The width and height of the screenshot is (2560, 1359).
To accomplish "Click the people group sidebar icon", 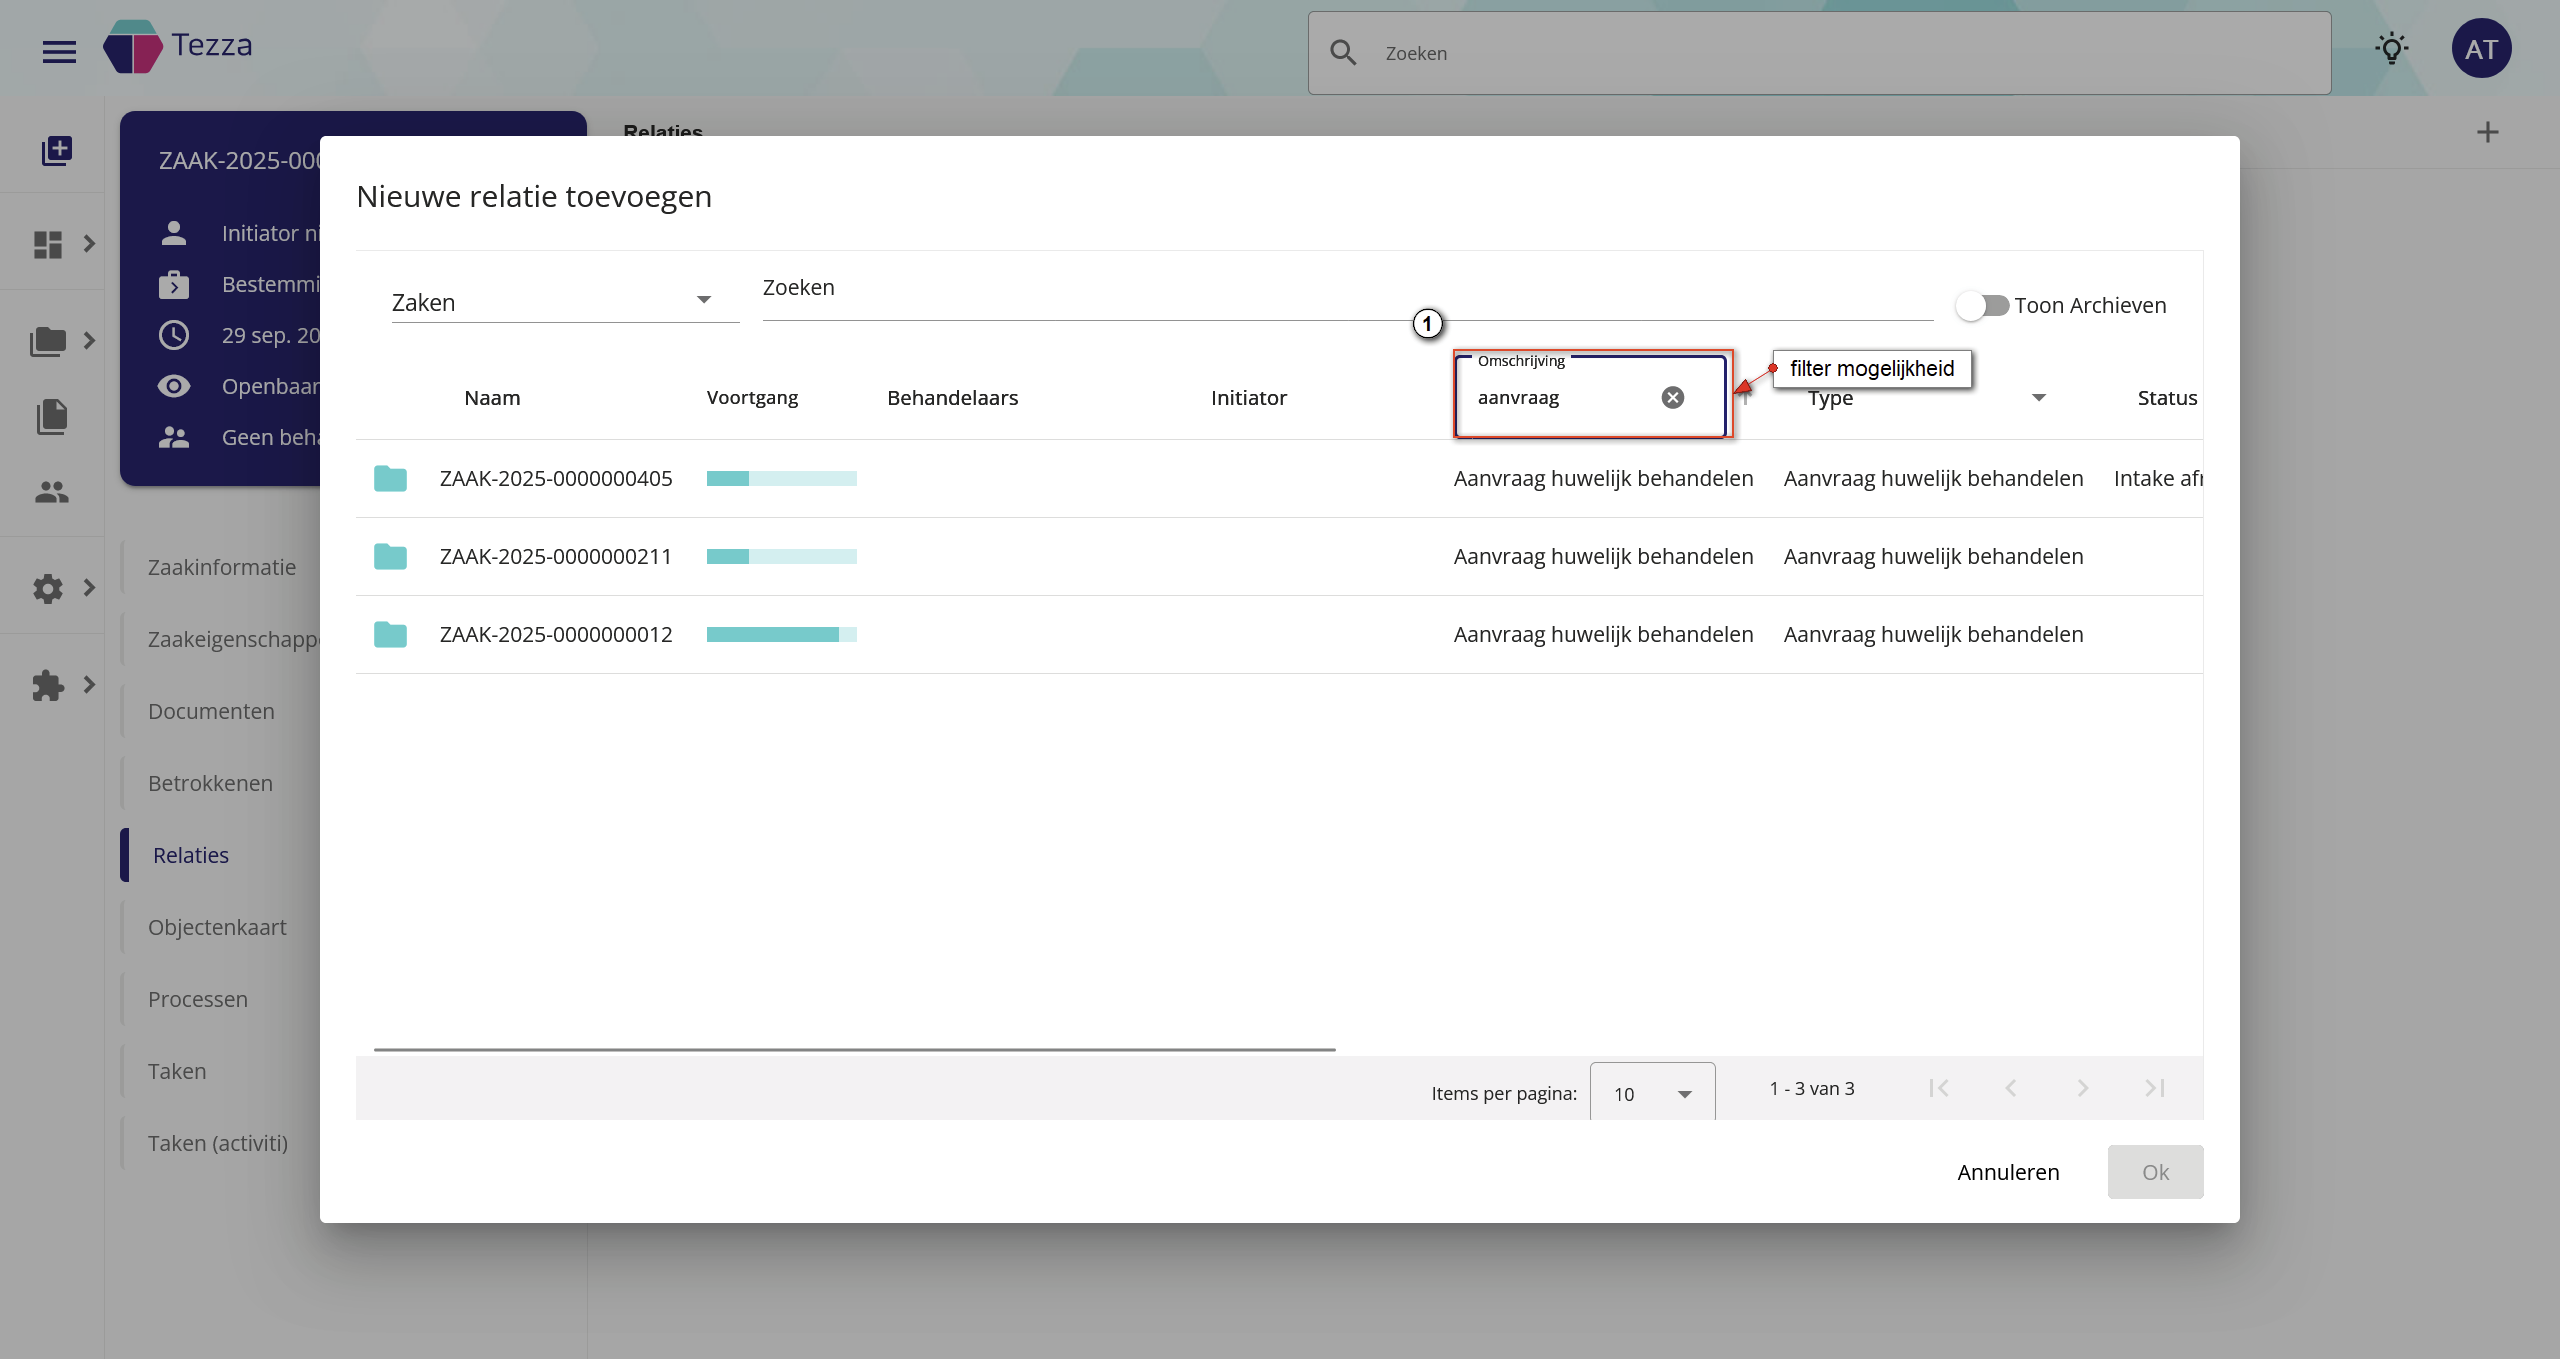I will 52,492.
